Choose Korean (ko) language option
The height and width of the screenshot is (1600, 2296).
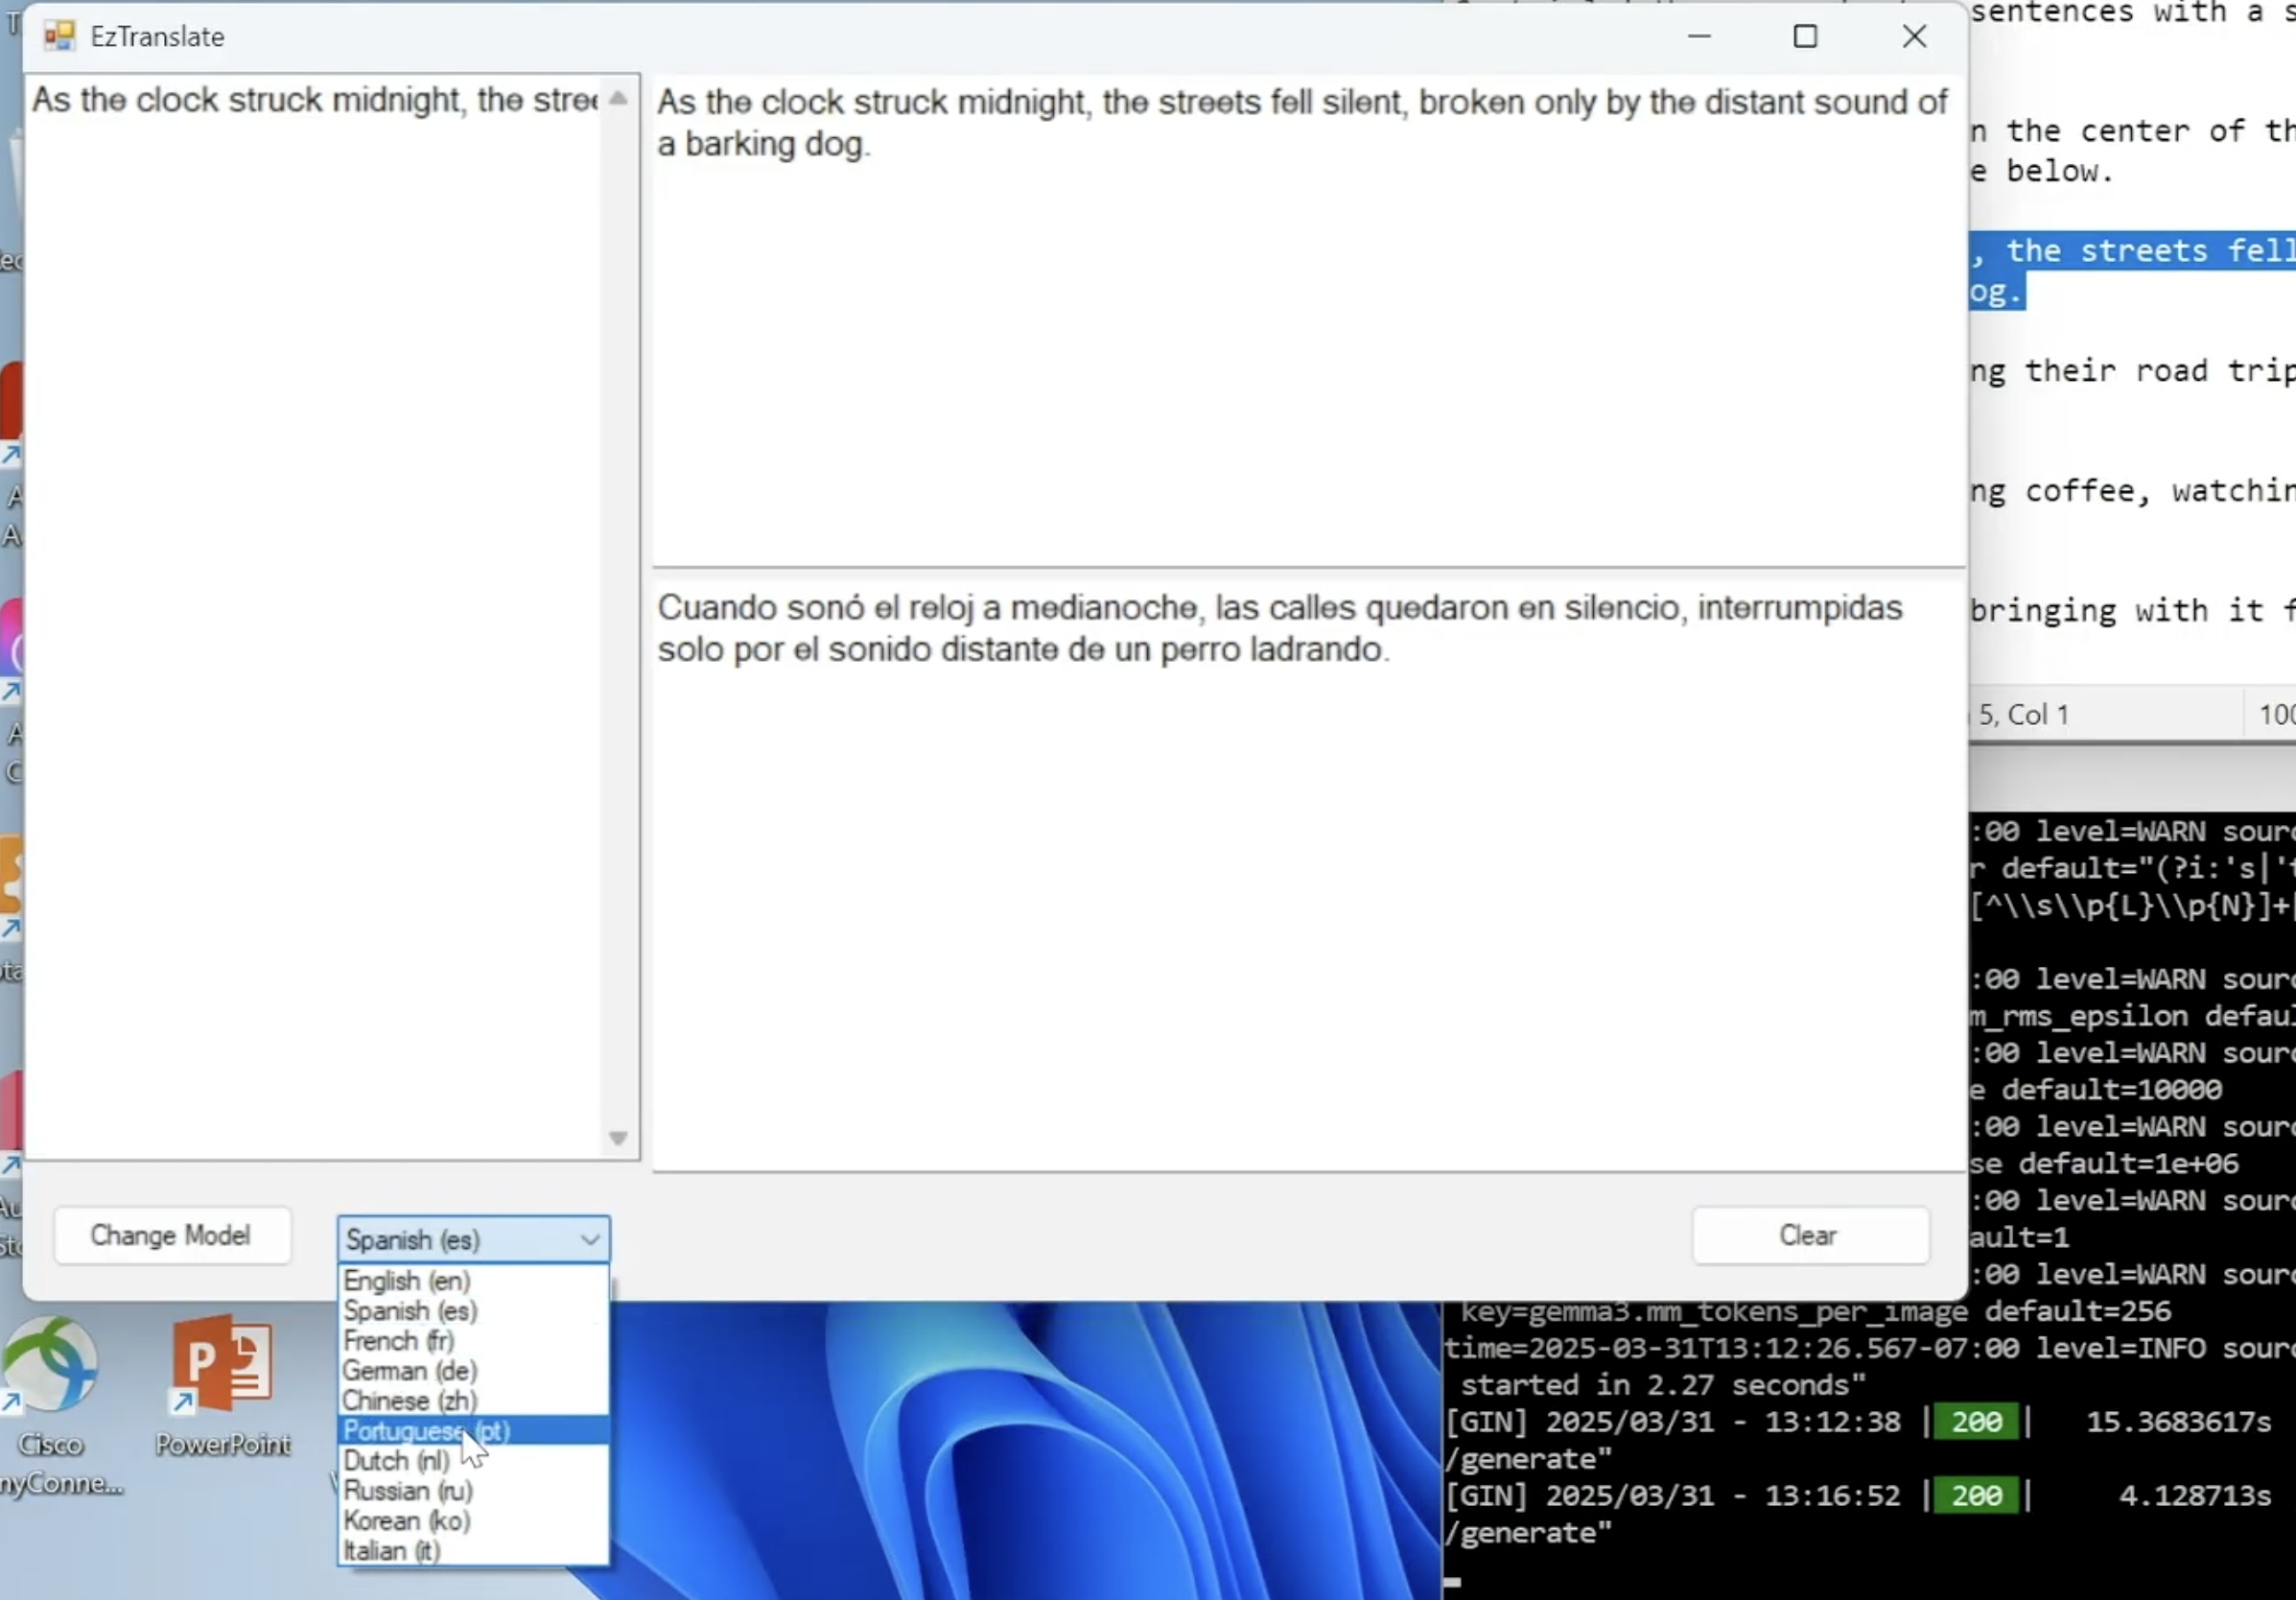pyautogui.click(x=406, y=1521)
